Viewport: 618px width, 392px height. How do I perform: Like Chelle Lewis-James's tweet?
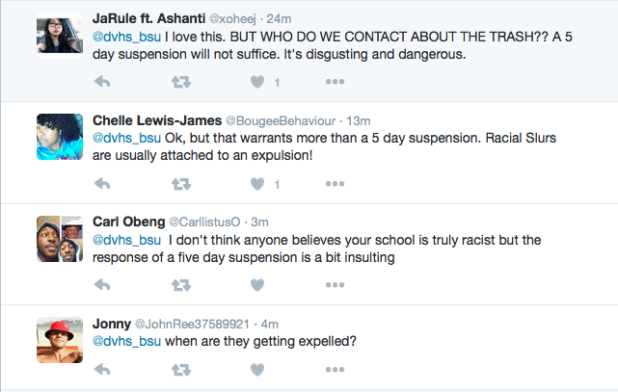coord(257,184)
